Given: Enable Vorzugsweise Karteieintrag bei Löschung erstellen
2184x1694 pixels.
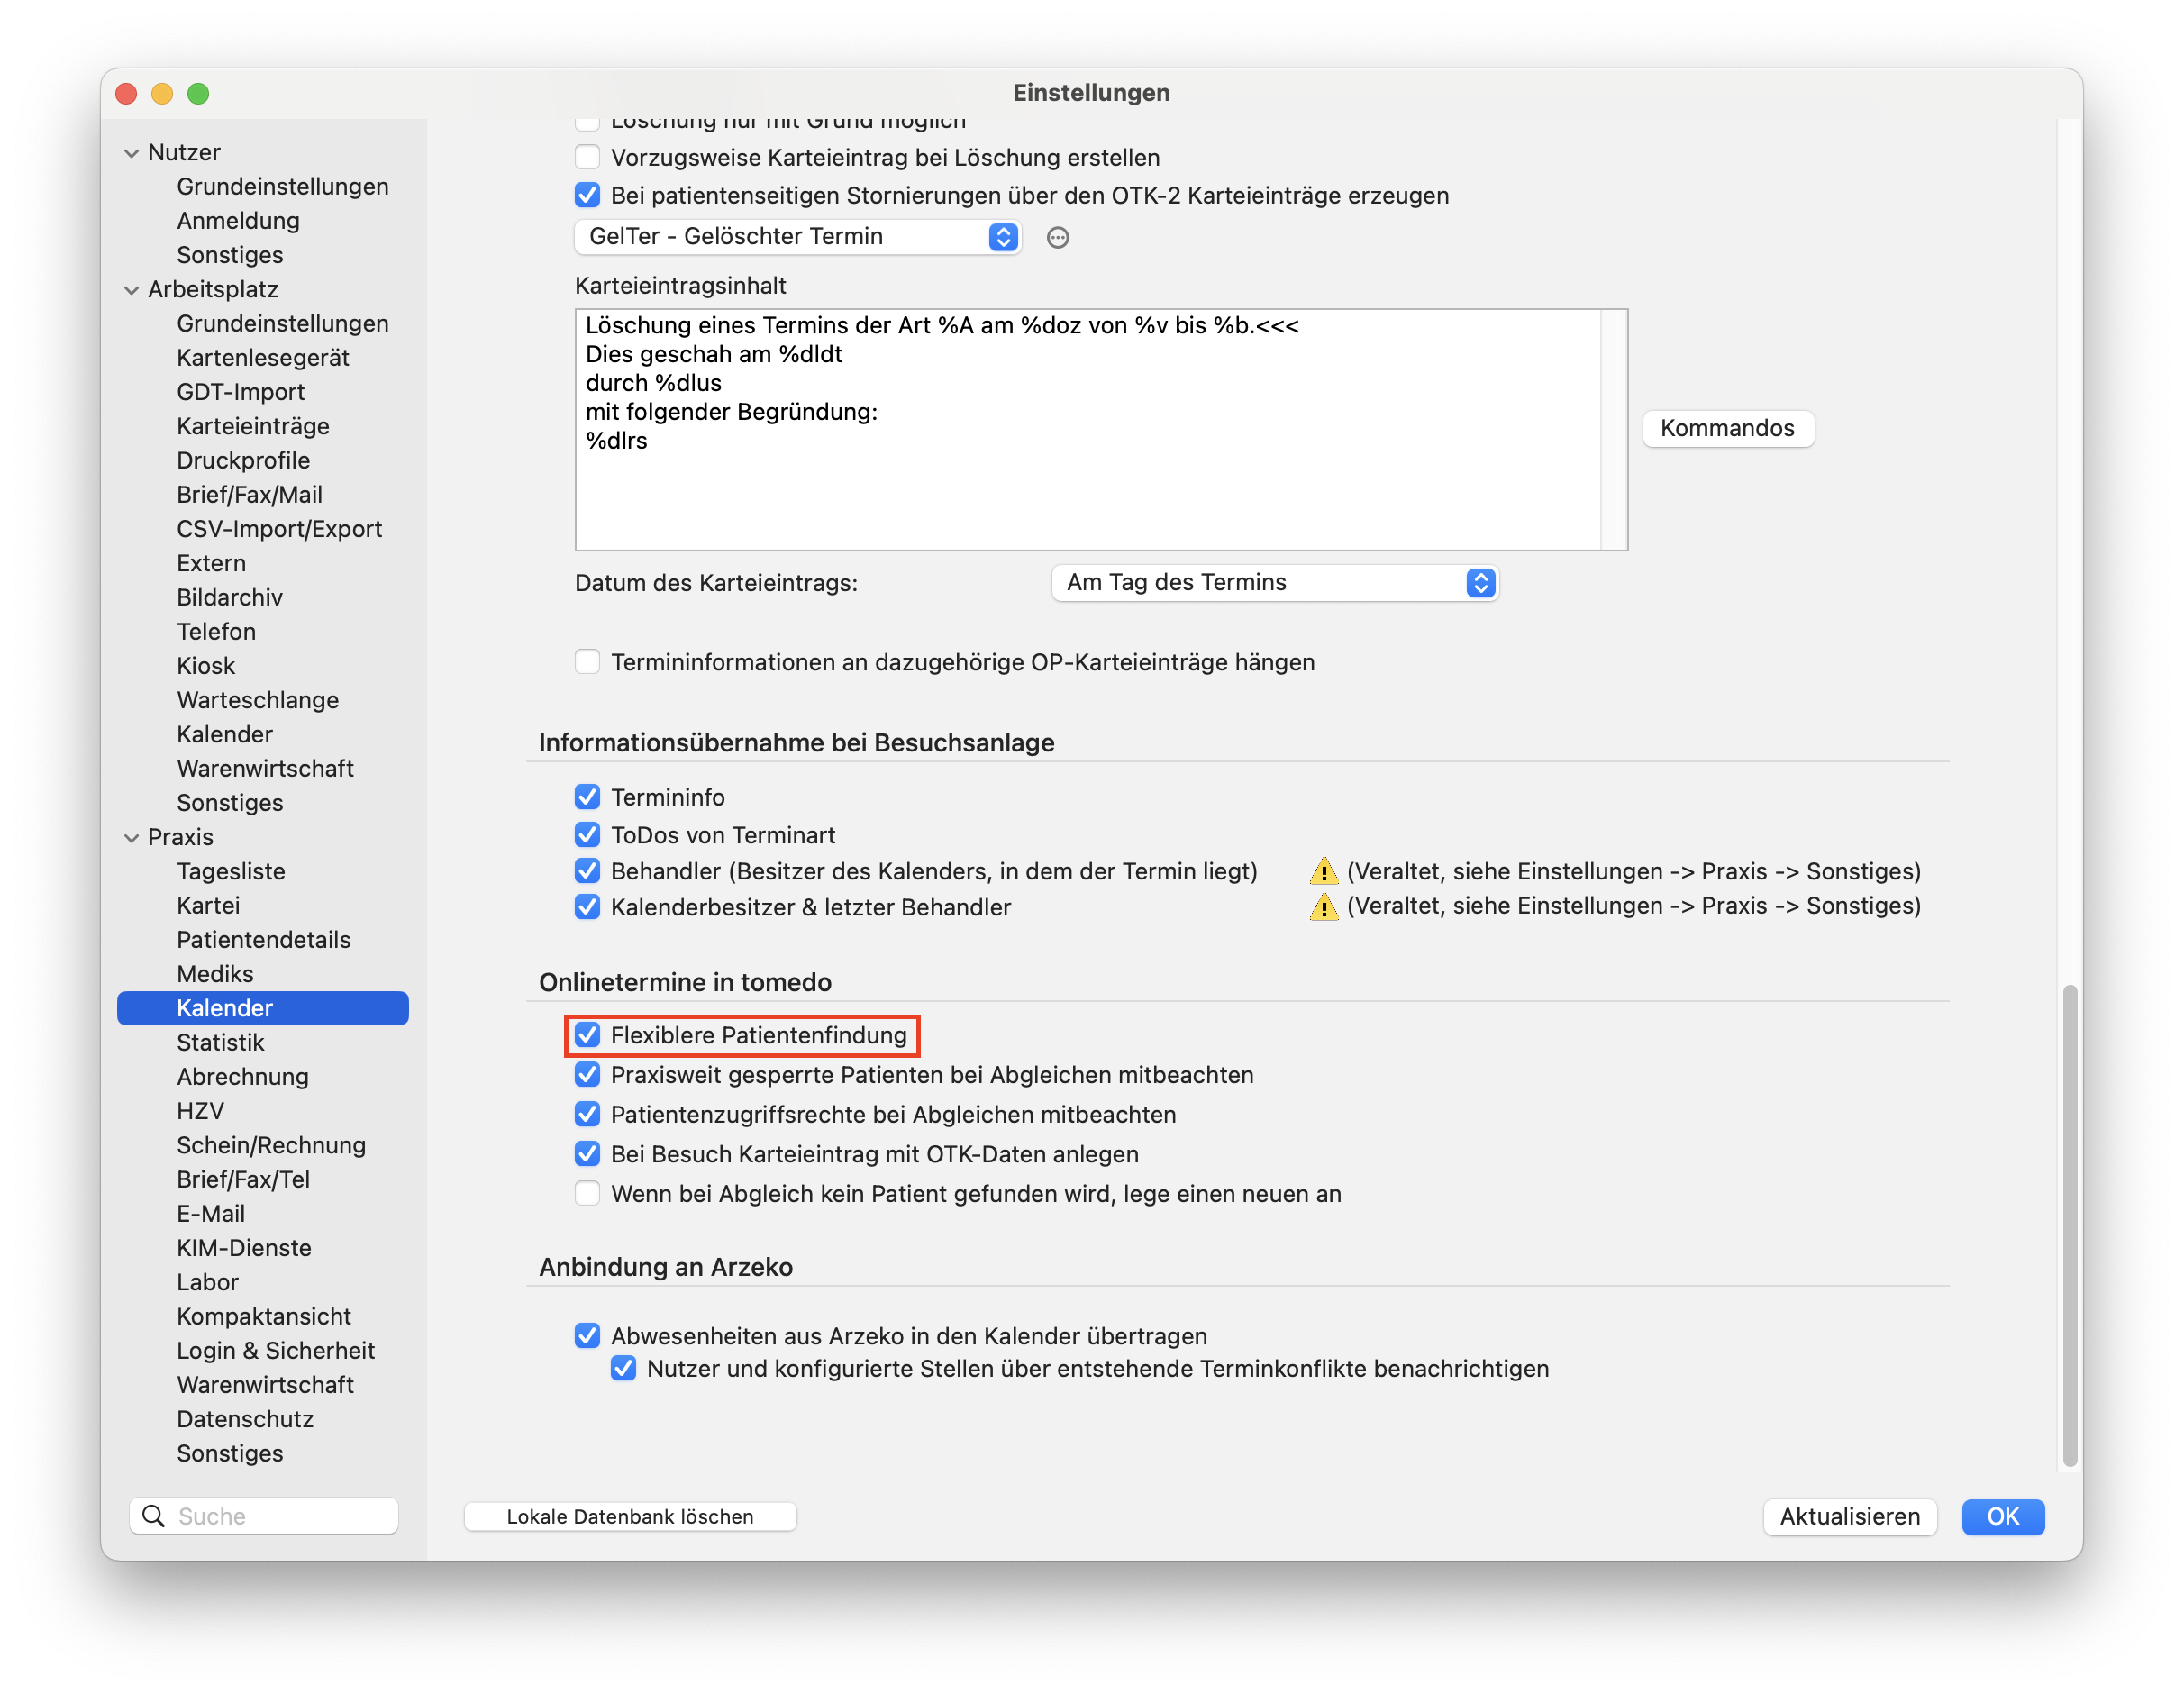Looking at the screenshot, I should click(x=587, y=157).
